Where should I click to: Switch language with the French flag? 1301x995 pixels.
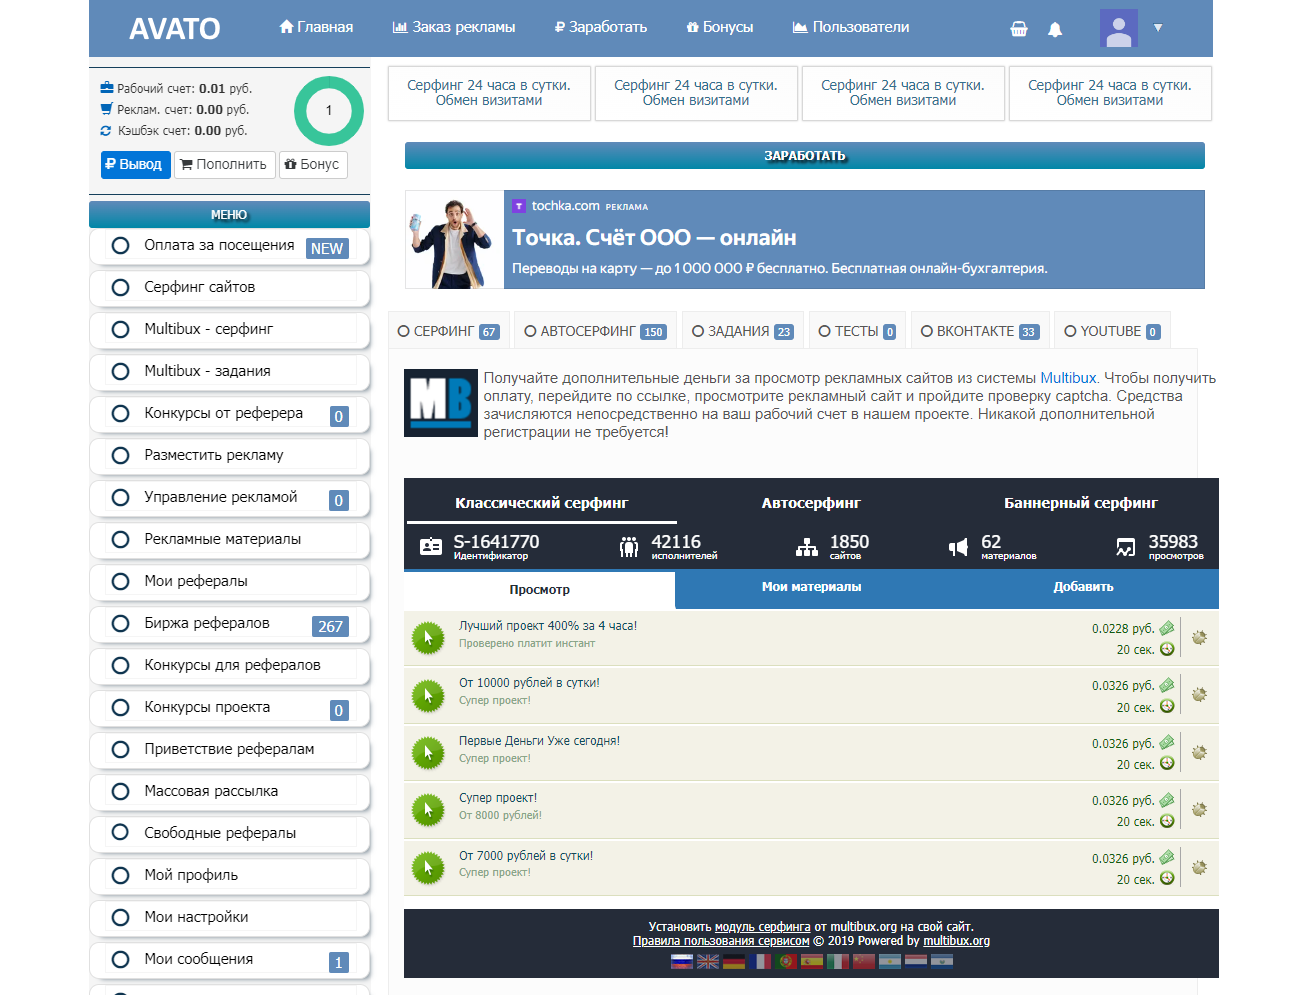(x=760, y=961)
